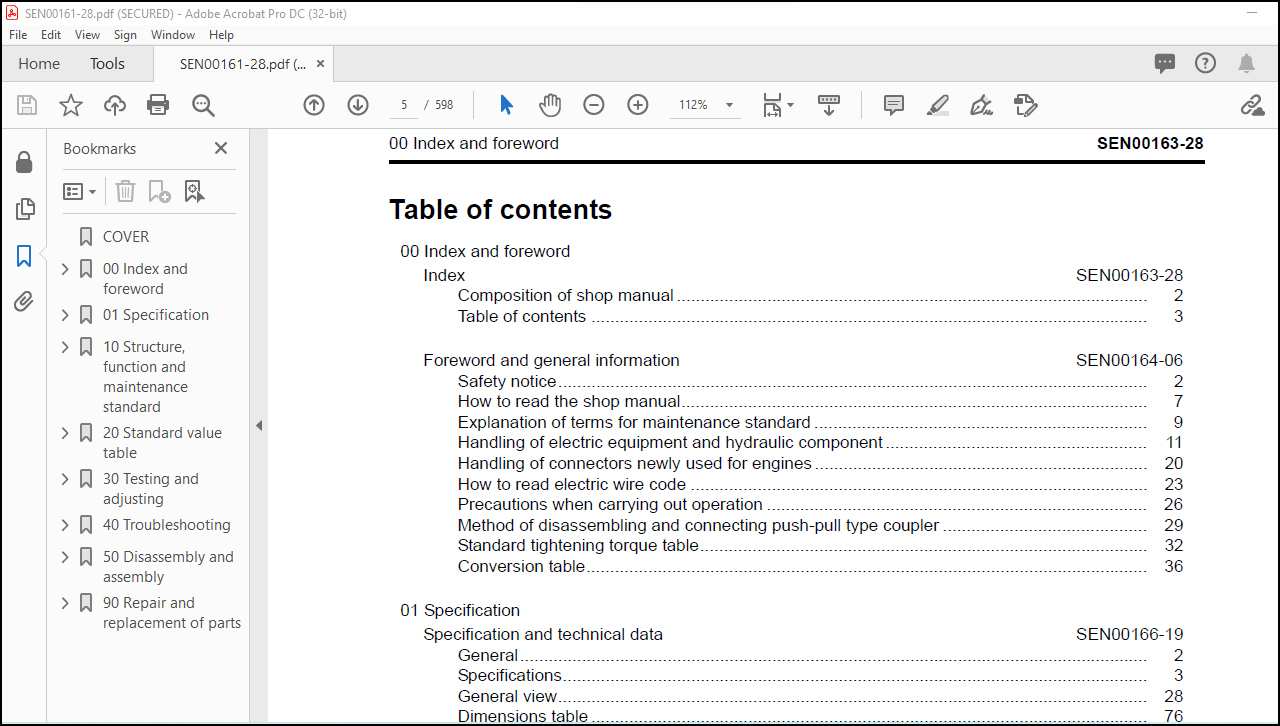The width and height of the screenshot is (1280, 726).
Task: Click Safety notice contents entry
Action: (507, 381)
